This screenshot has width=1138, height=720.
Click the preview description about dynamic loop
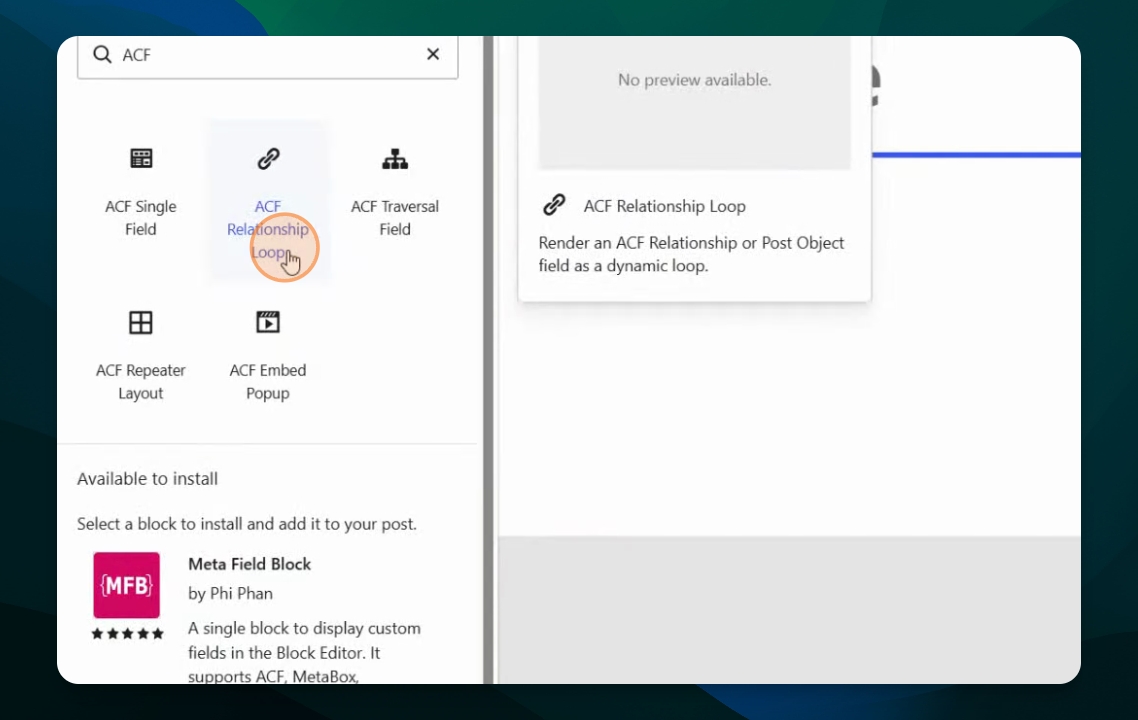click(x=691, y=254)
